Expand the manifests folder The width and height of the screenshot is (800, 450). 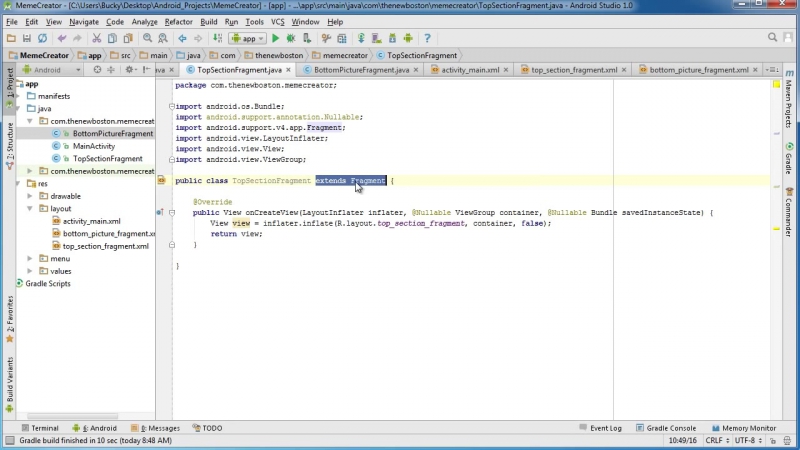click(x=18, y=96)
